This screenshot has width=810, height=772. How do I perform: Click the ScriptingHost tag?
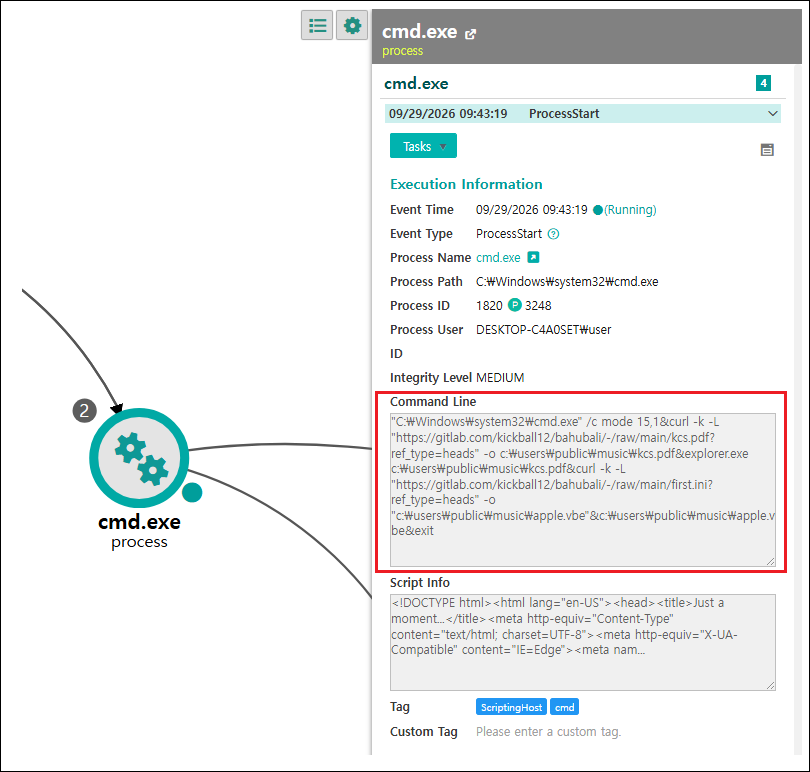(511, 707)
